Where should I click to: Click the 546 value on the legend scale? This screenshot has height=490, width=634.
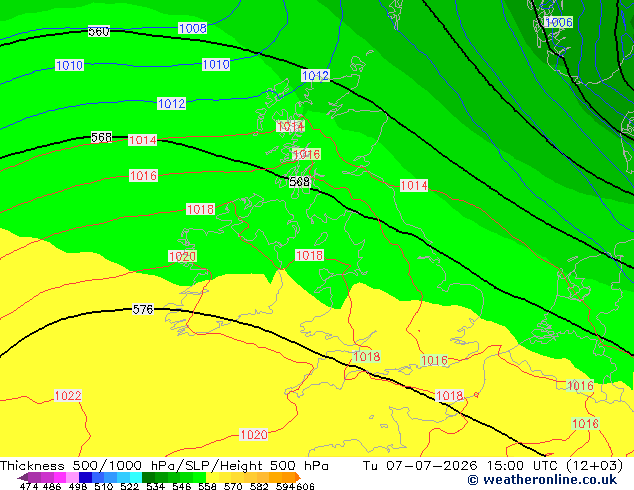click(182, 486)
